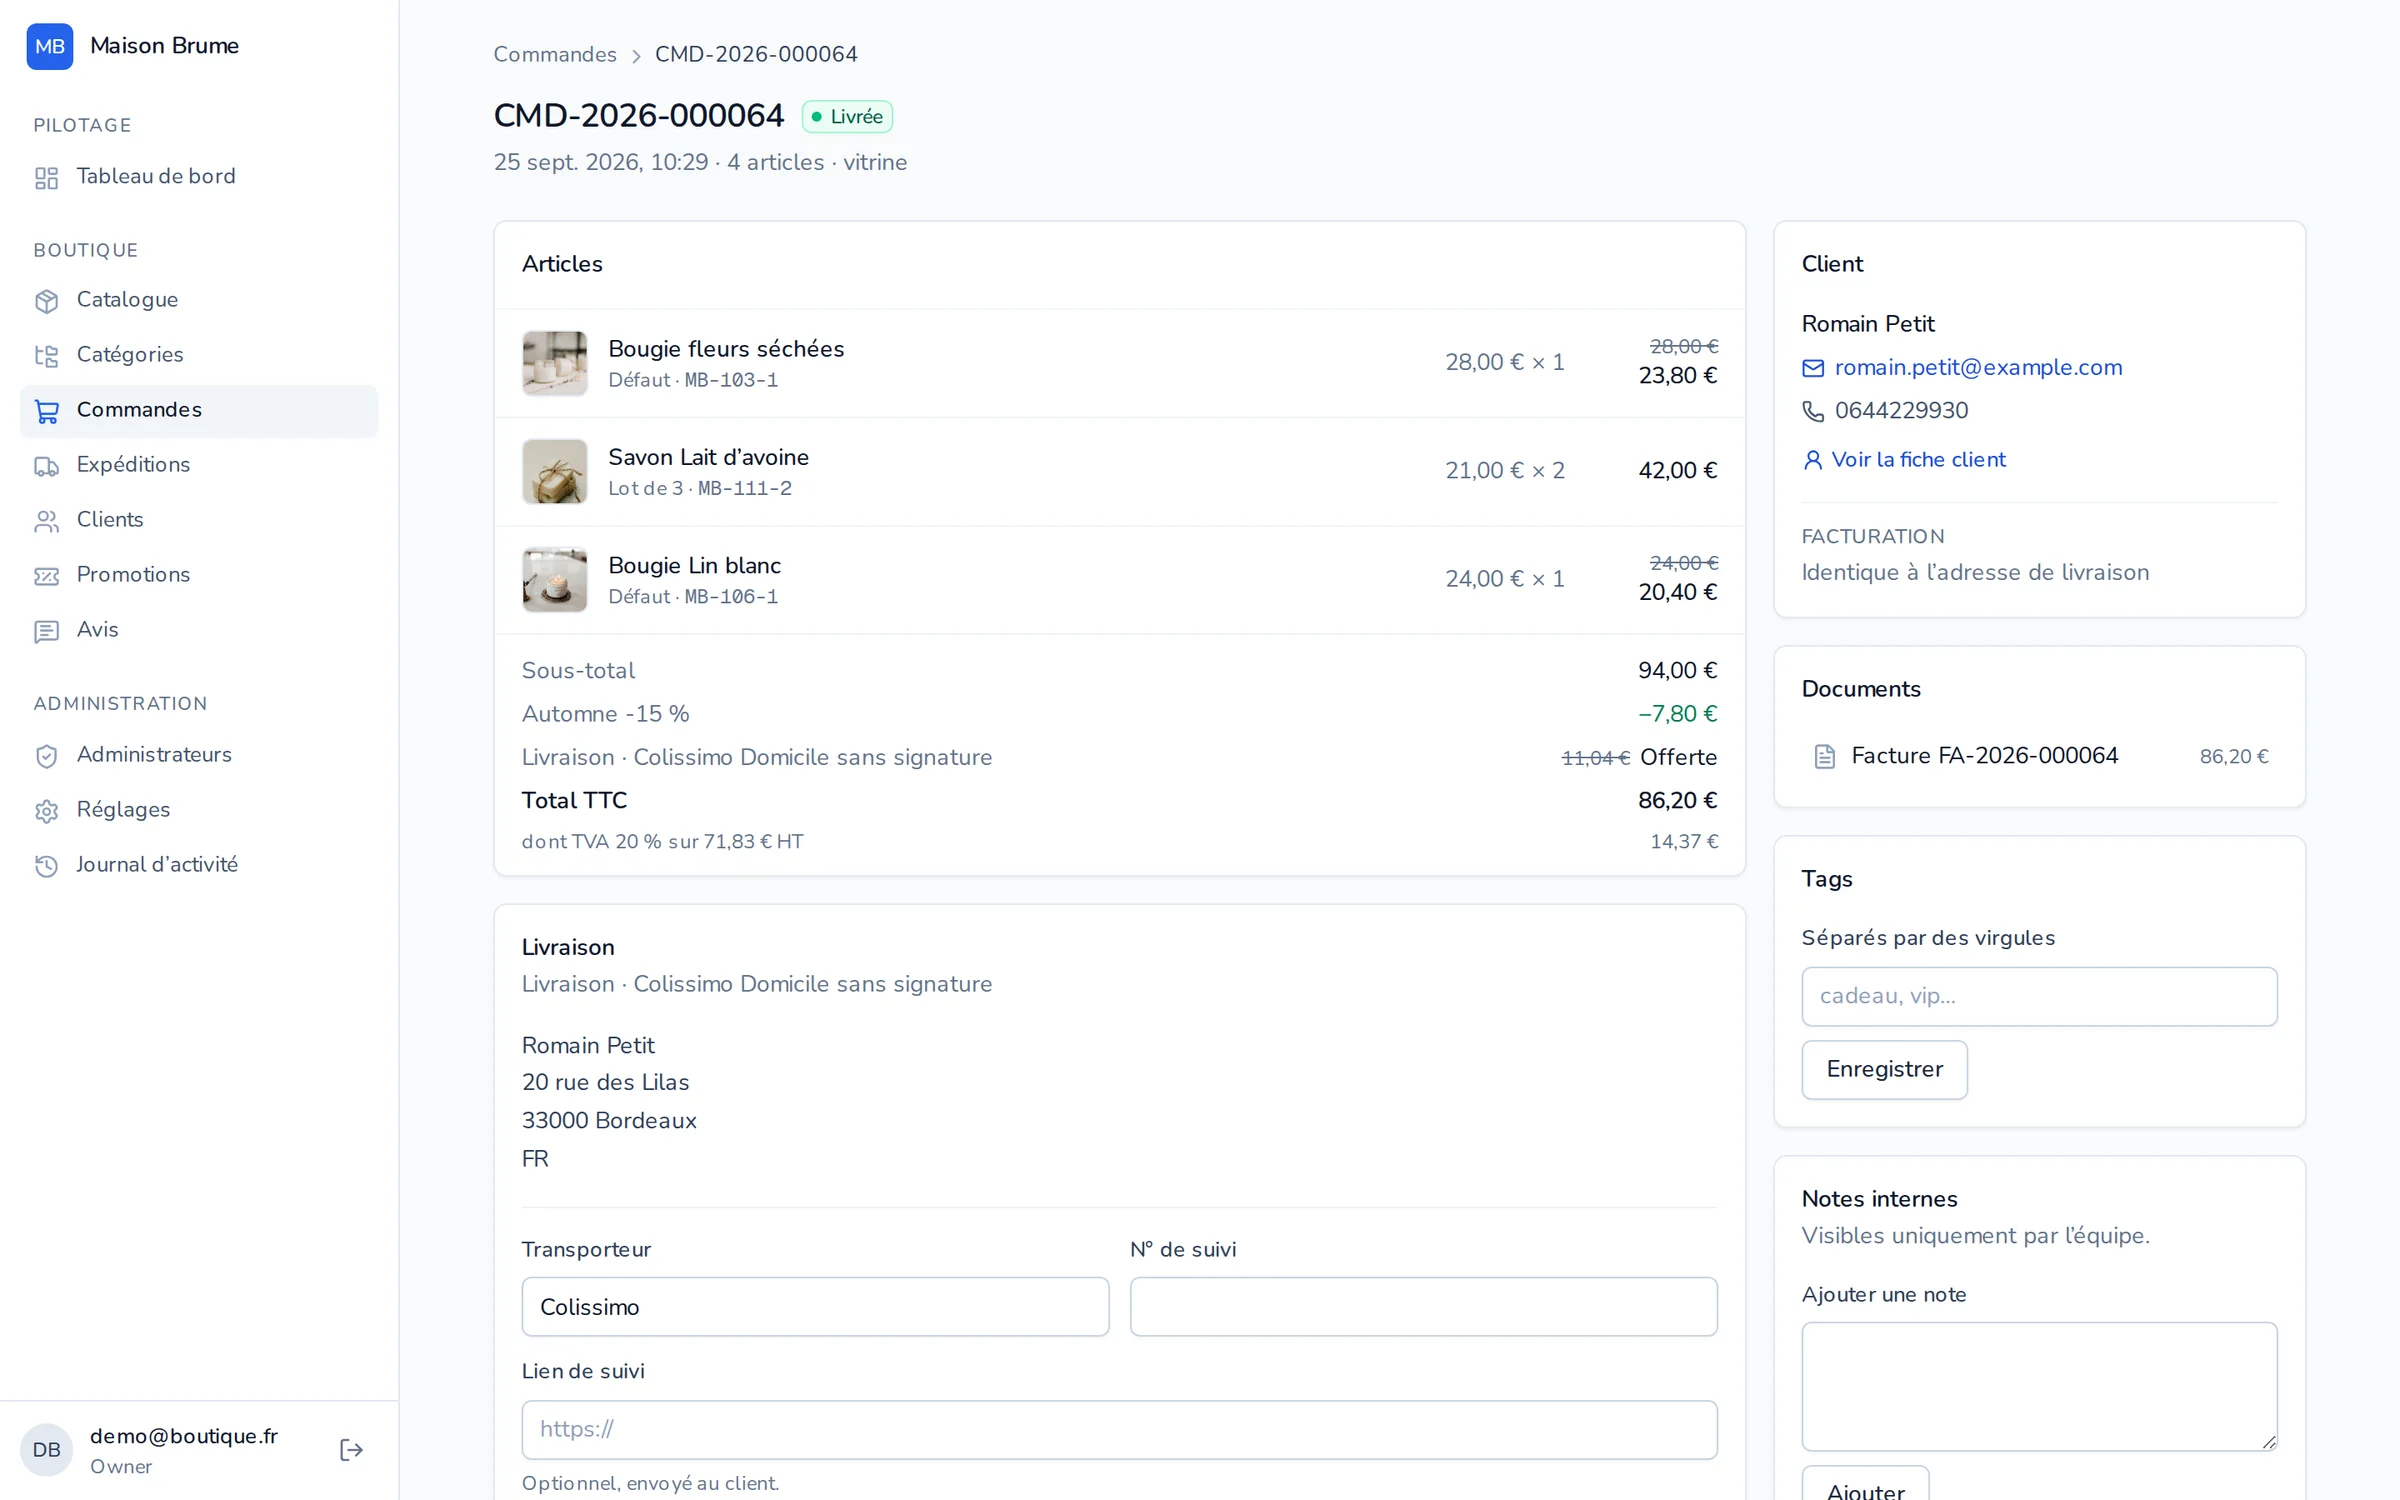
Task: Click the Réglages gear icon
Action: (x=46, y=811)
